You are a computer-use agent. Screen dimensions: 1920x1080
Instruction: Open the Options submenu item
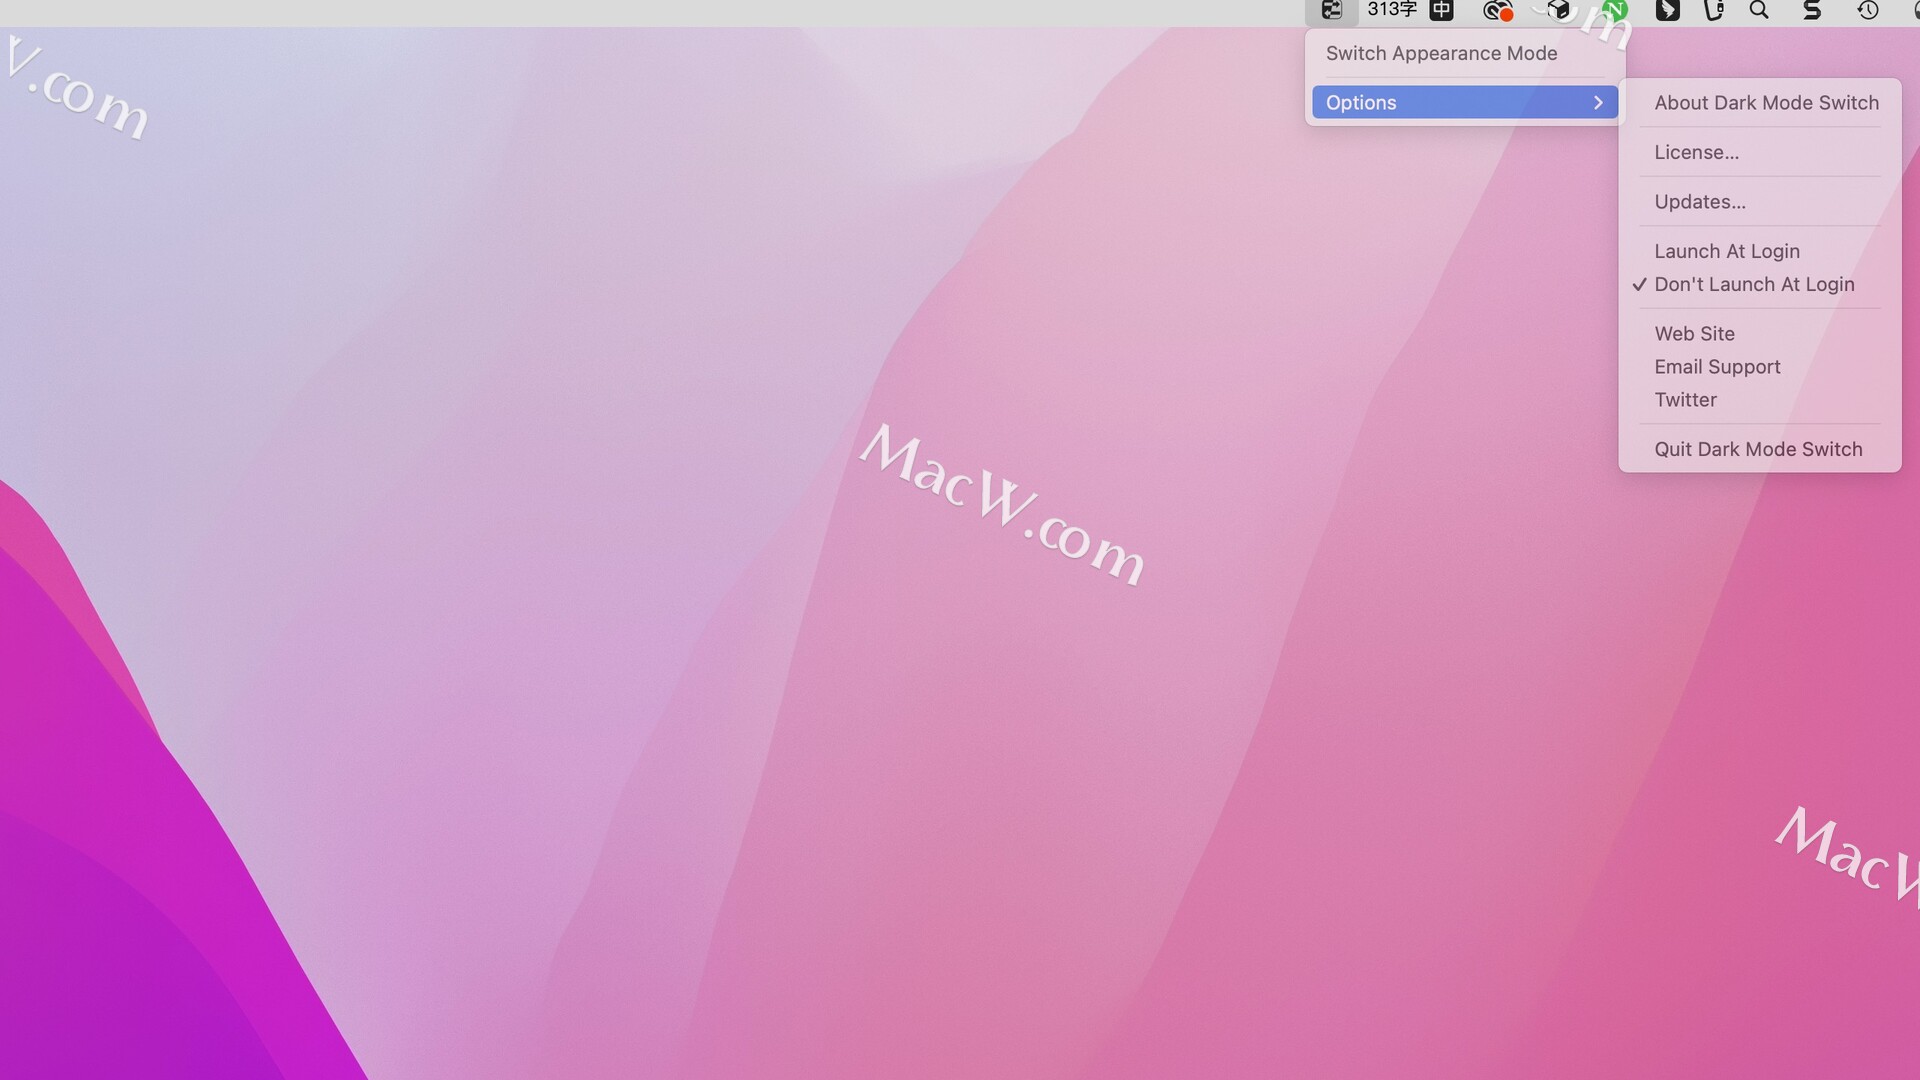pos(1465,102)
